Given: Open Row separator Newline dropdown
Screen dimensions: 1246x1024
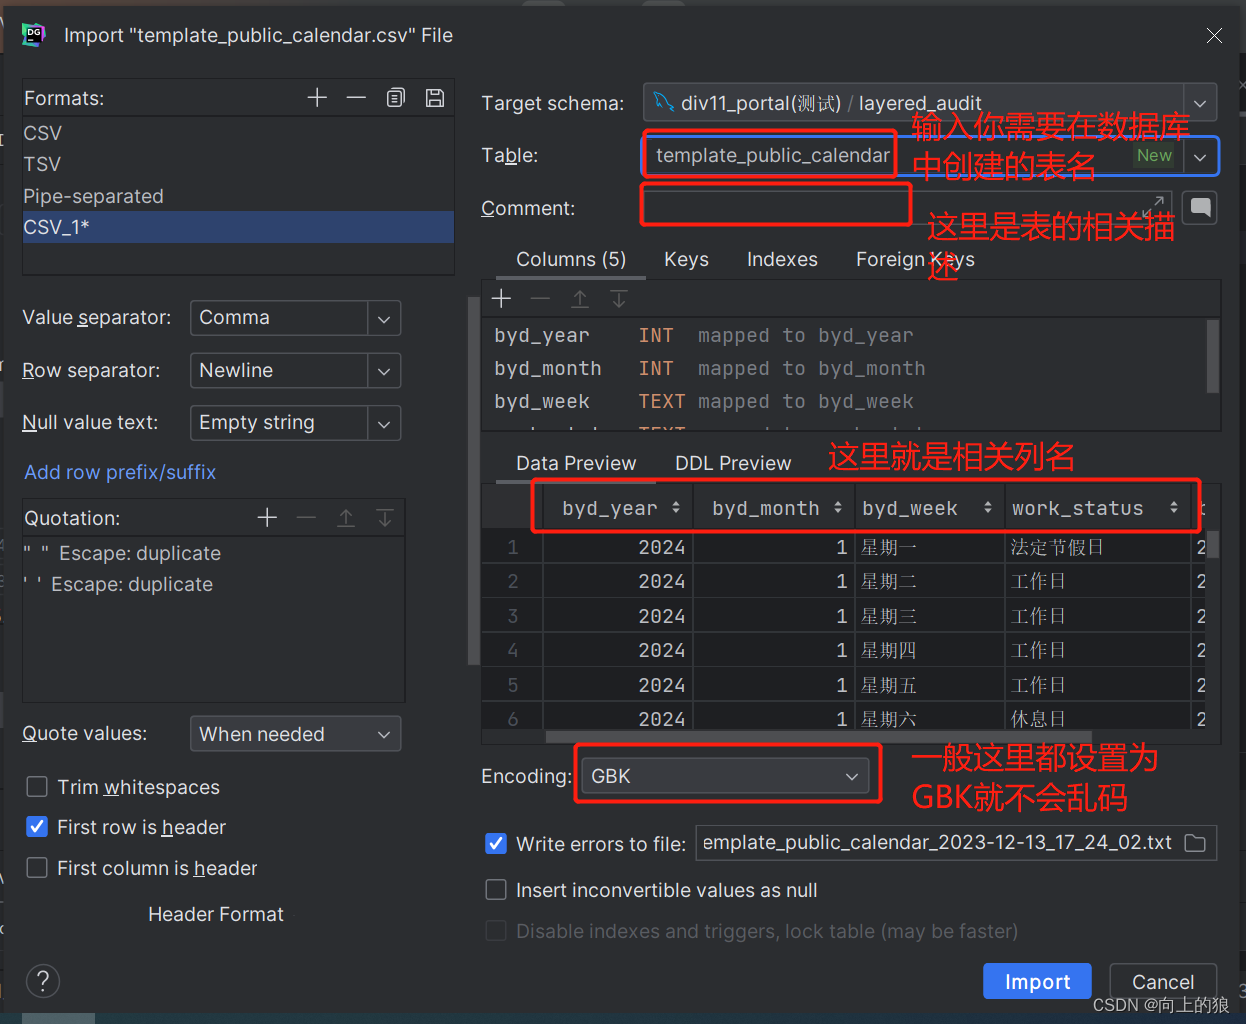Looking at the screenshot, I should [x=295, y=371].
